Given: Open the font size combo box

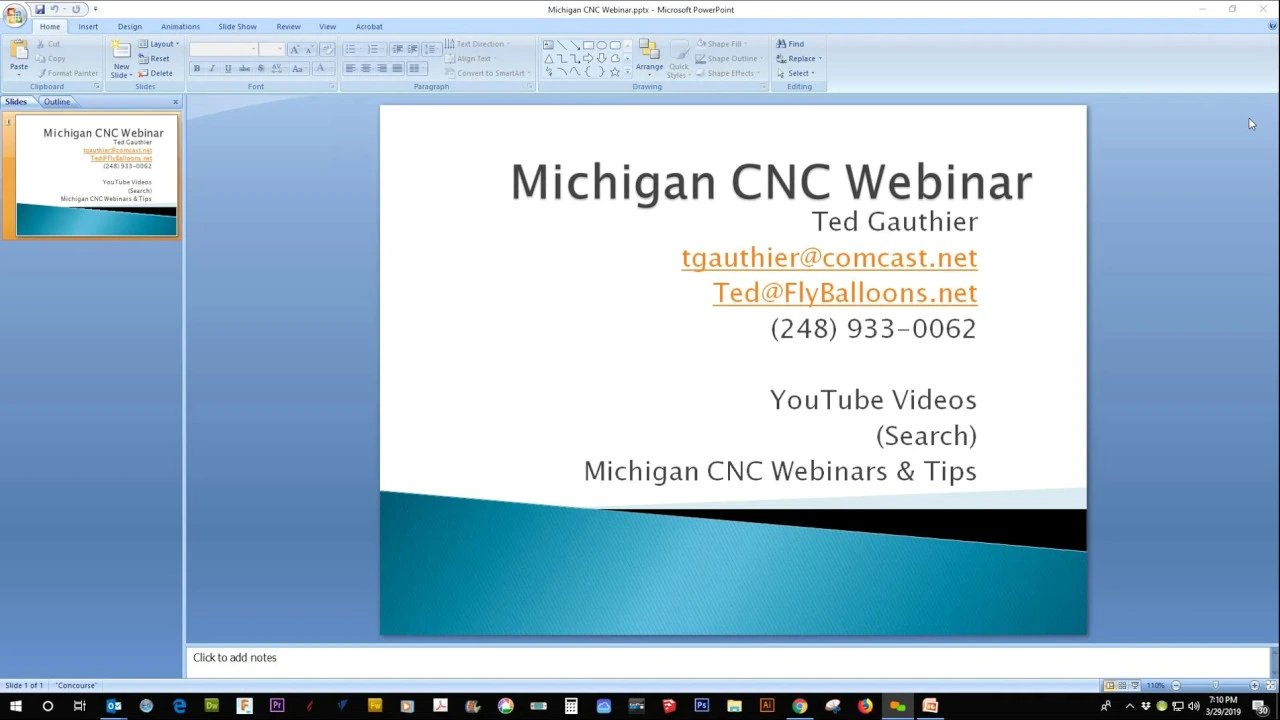Looking at the screenshot, I should 272,49.
